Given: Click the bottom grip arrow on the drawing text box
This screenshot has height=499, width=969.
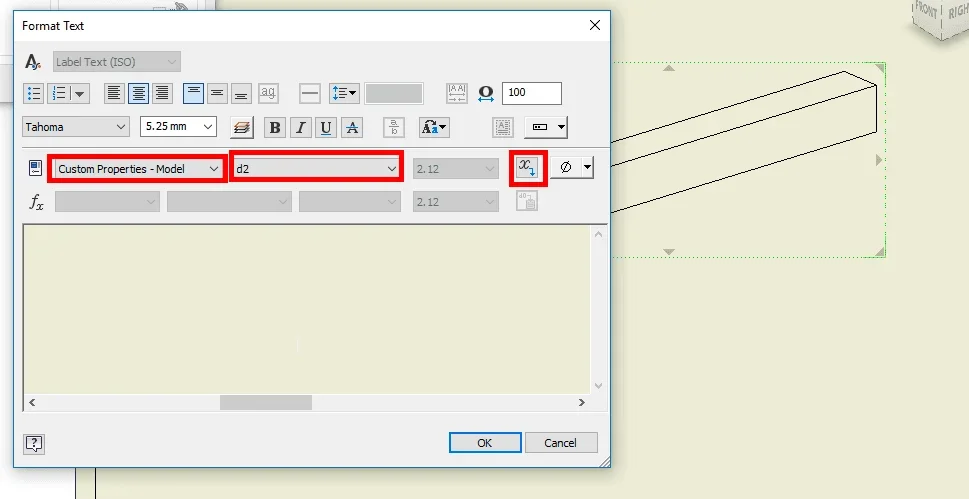Looking at the screenshot, I should point(669,252).
